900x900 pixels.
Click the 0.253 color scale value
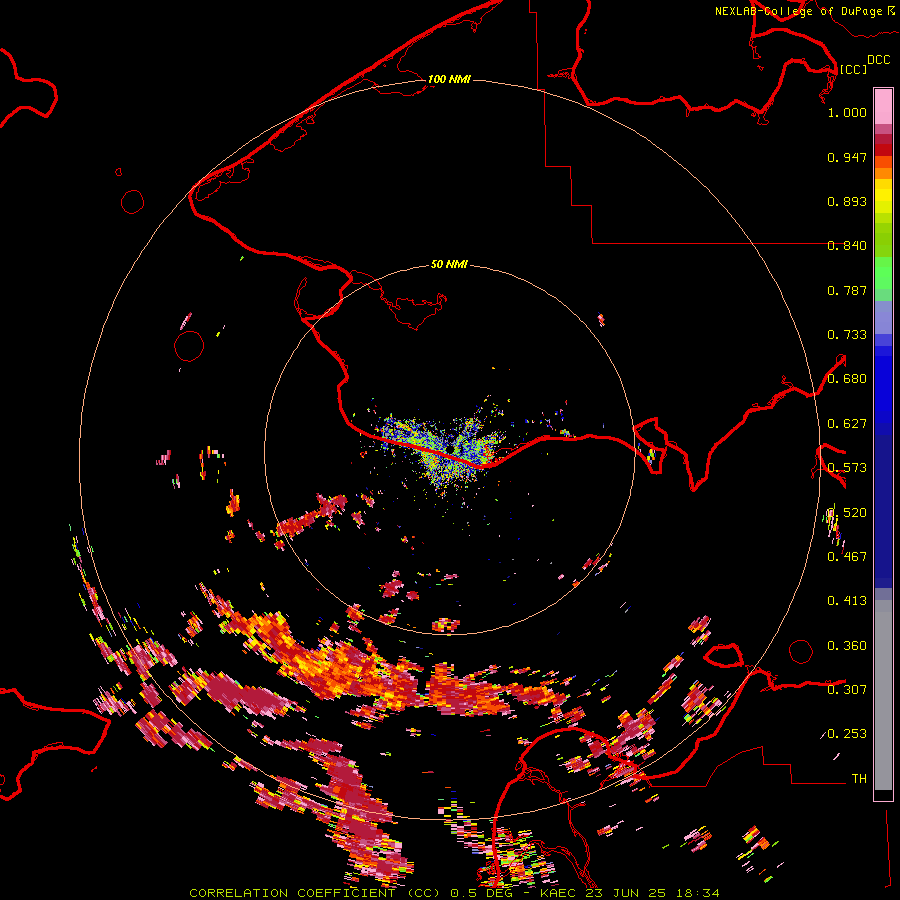[x=847, y=734]
